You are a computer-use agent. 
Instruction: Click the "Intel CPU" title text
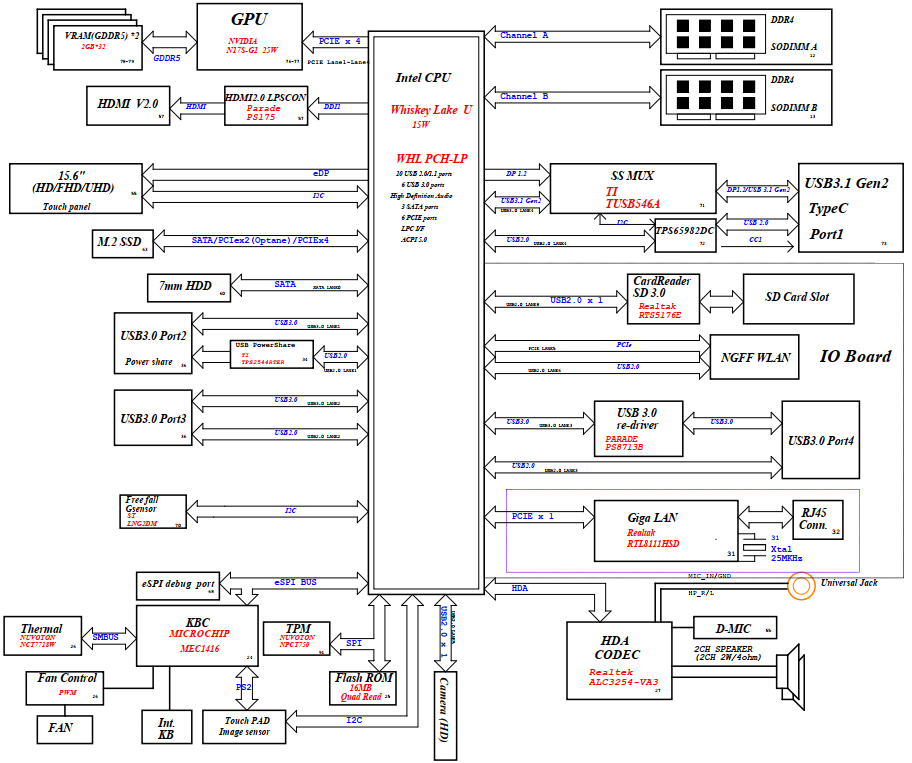point(423,78)
